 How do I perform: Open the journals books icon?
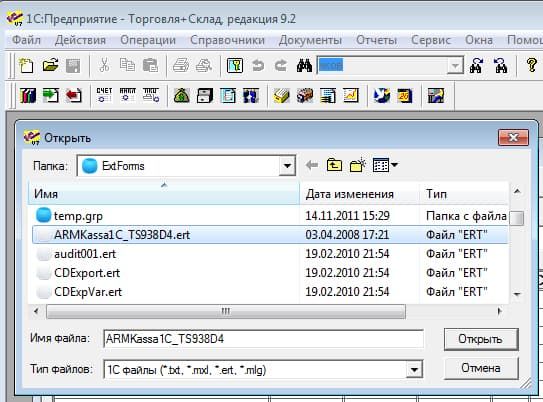coord(27,95)
